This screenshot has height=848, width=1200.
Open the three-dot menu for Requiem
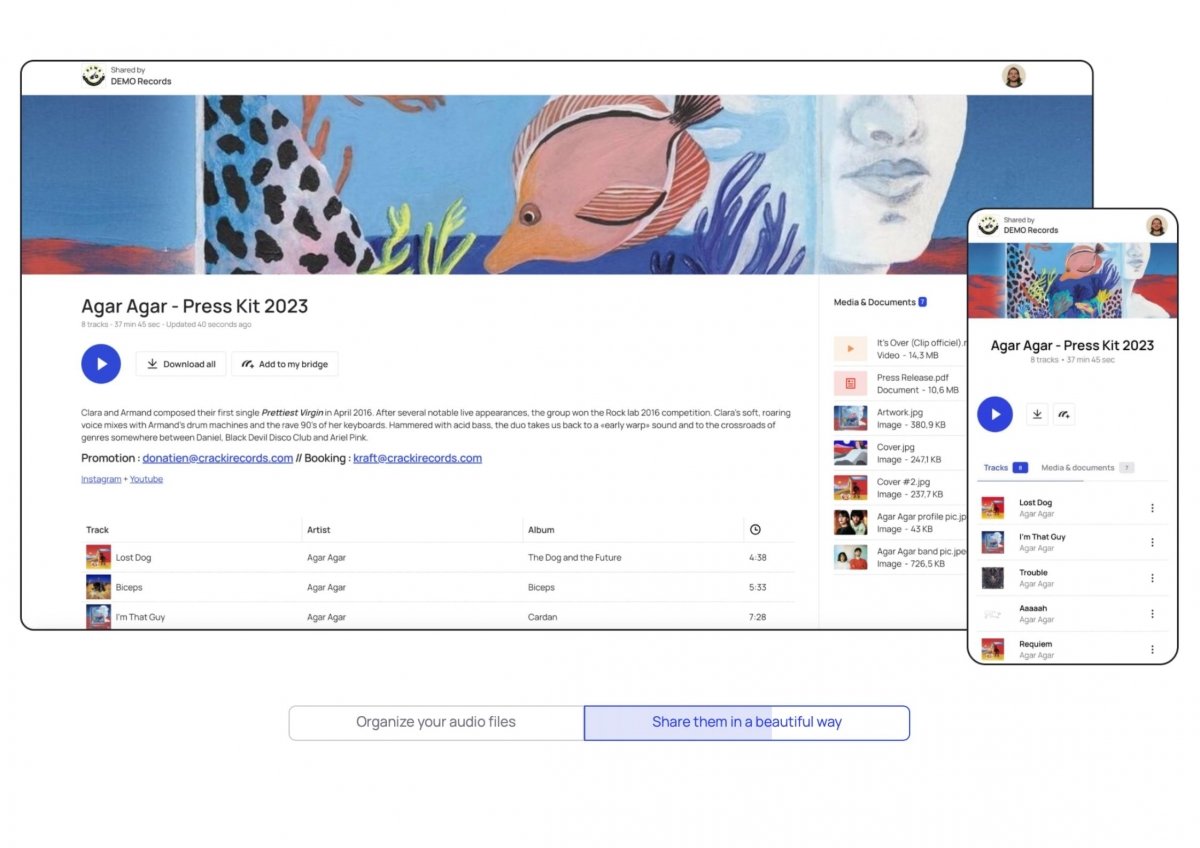coord(1152,649)
